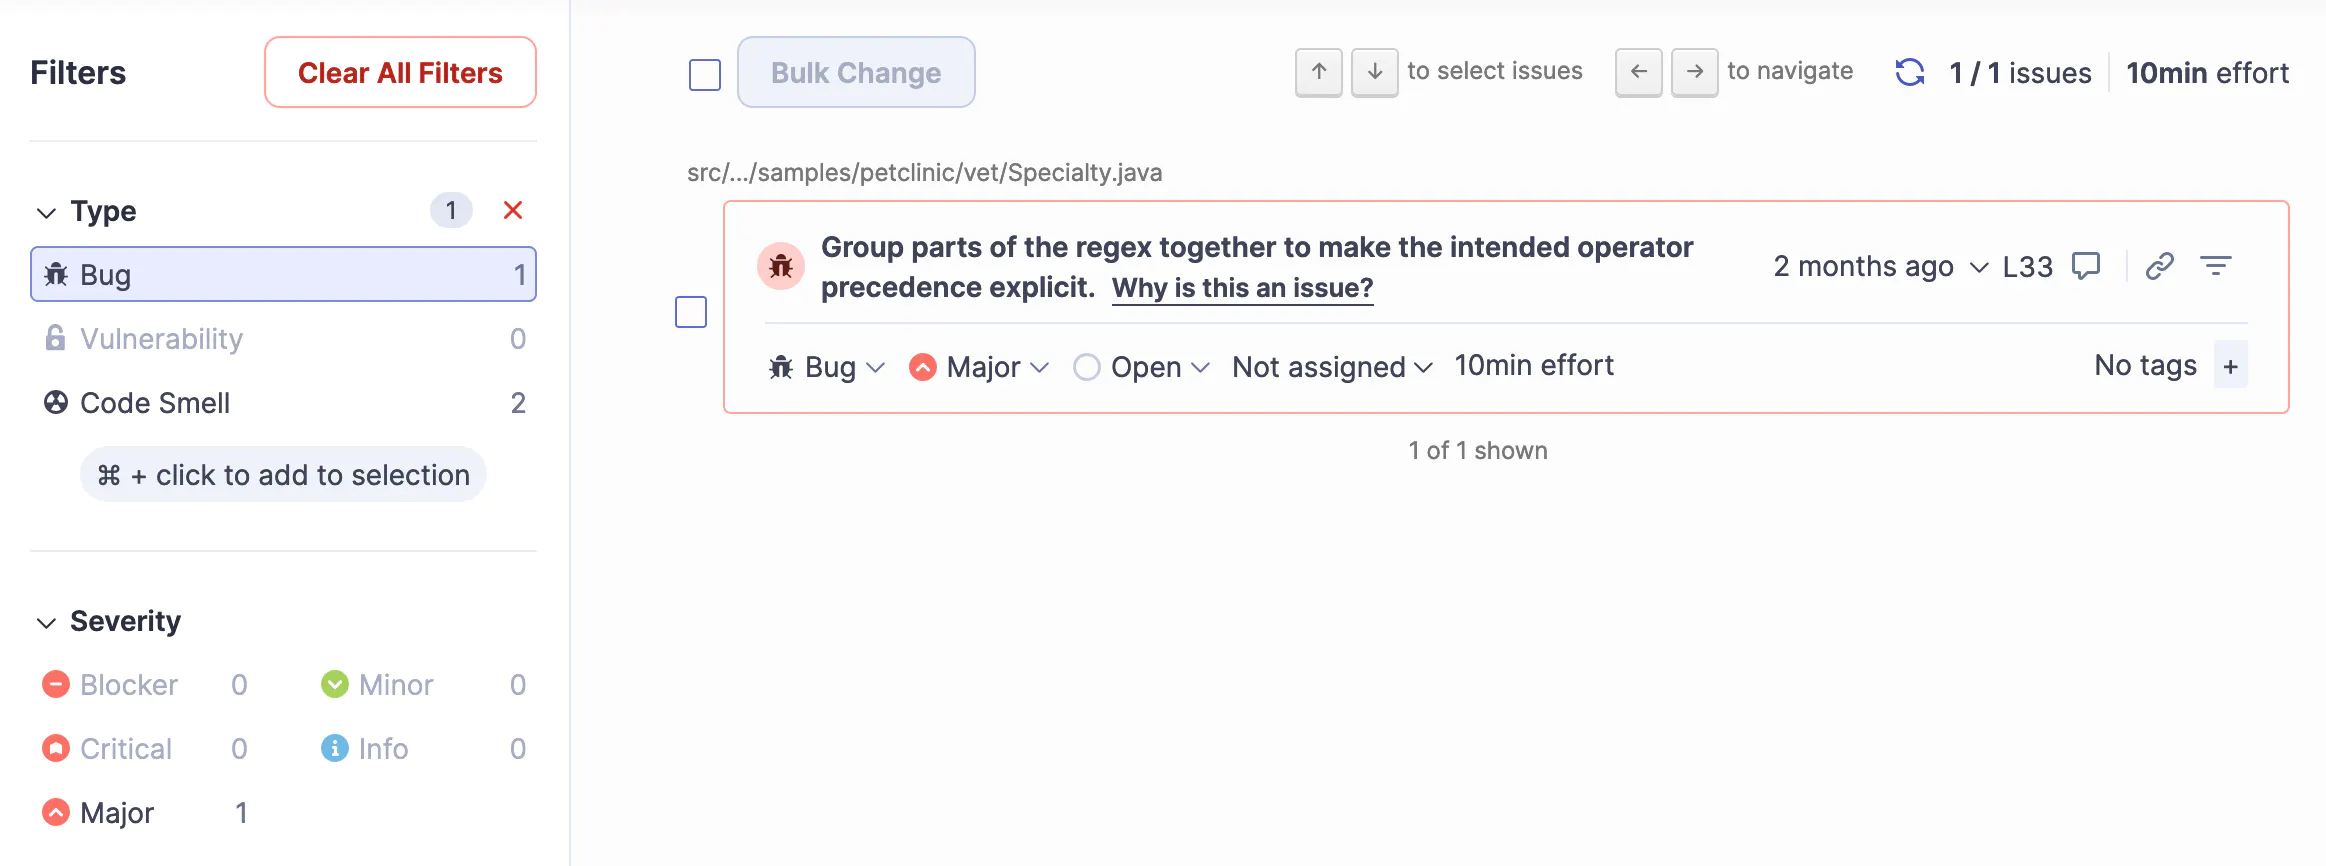Image resolution: width=2326 pixels, height=866 pixels.
Task: Copy the issue permalink icon
Action: pos(2158,266)
